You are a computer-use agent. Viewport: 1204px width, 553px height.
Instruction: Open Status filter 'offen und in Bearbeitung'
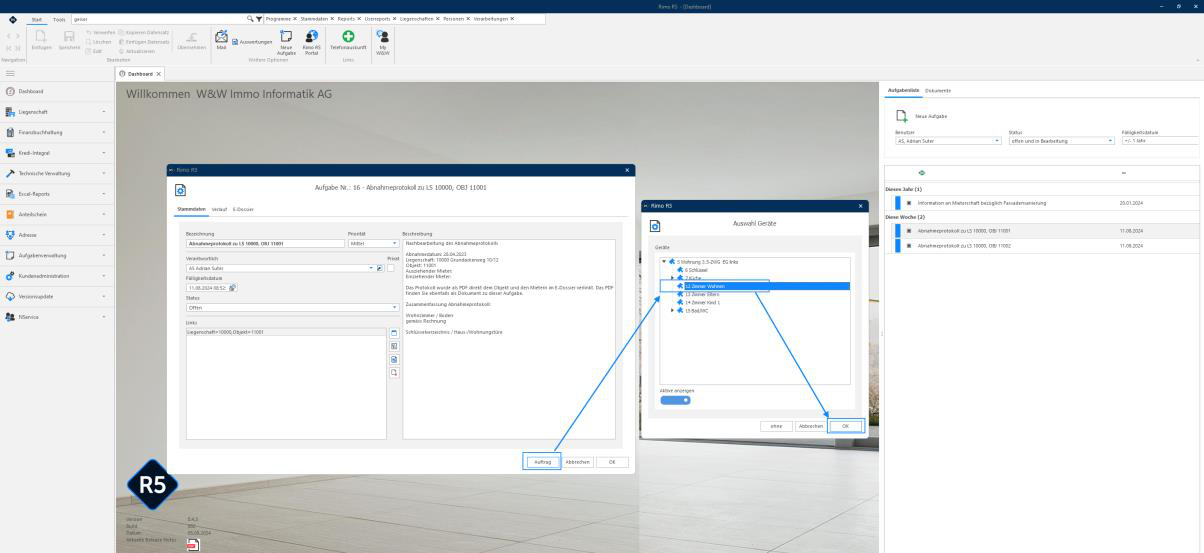point(1061,141)
